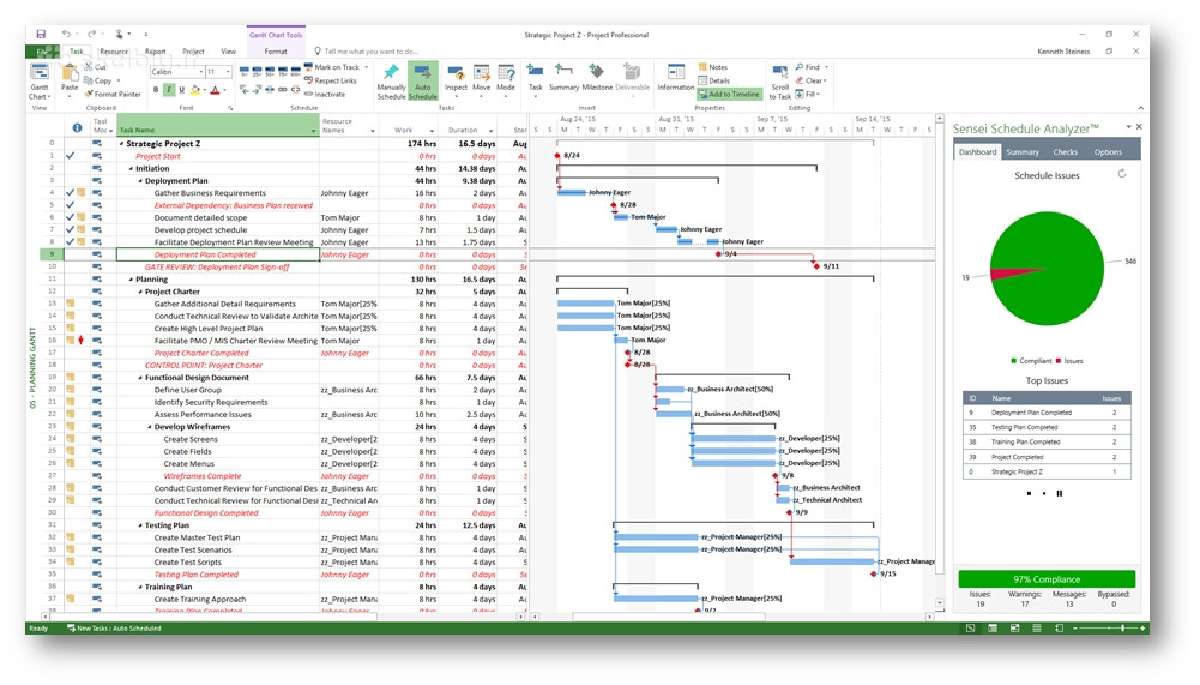Switch to the Summary tab in Sensei Analyzer
Viewport: 1200px width, 685px height.
click(x=1022, y=152)
